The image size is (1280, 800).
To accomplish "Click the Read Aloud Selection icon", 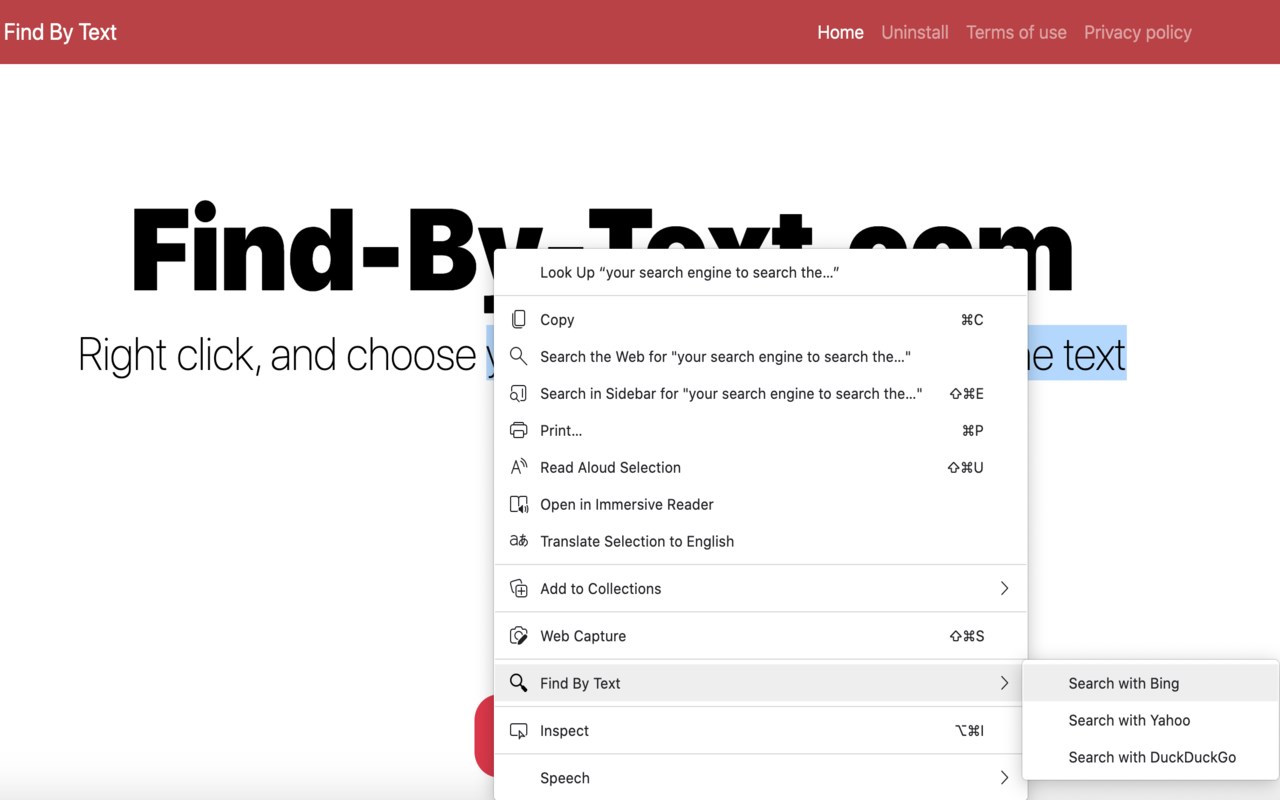I will coord(518,468).
